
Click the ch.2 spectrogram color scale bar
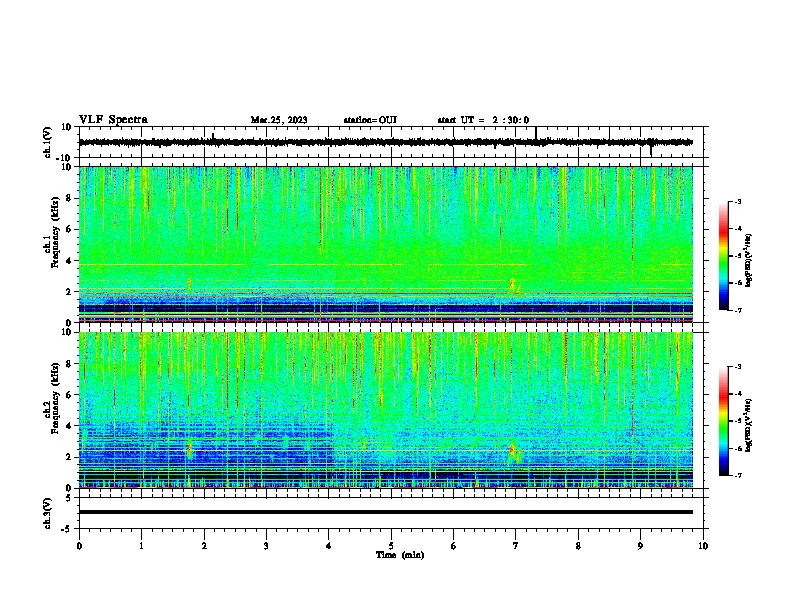pyautogui.click(x=724, y=421)
